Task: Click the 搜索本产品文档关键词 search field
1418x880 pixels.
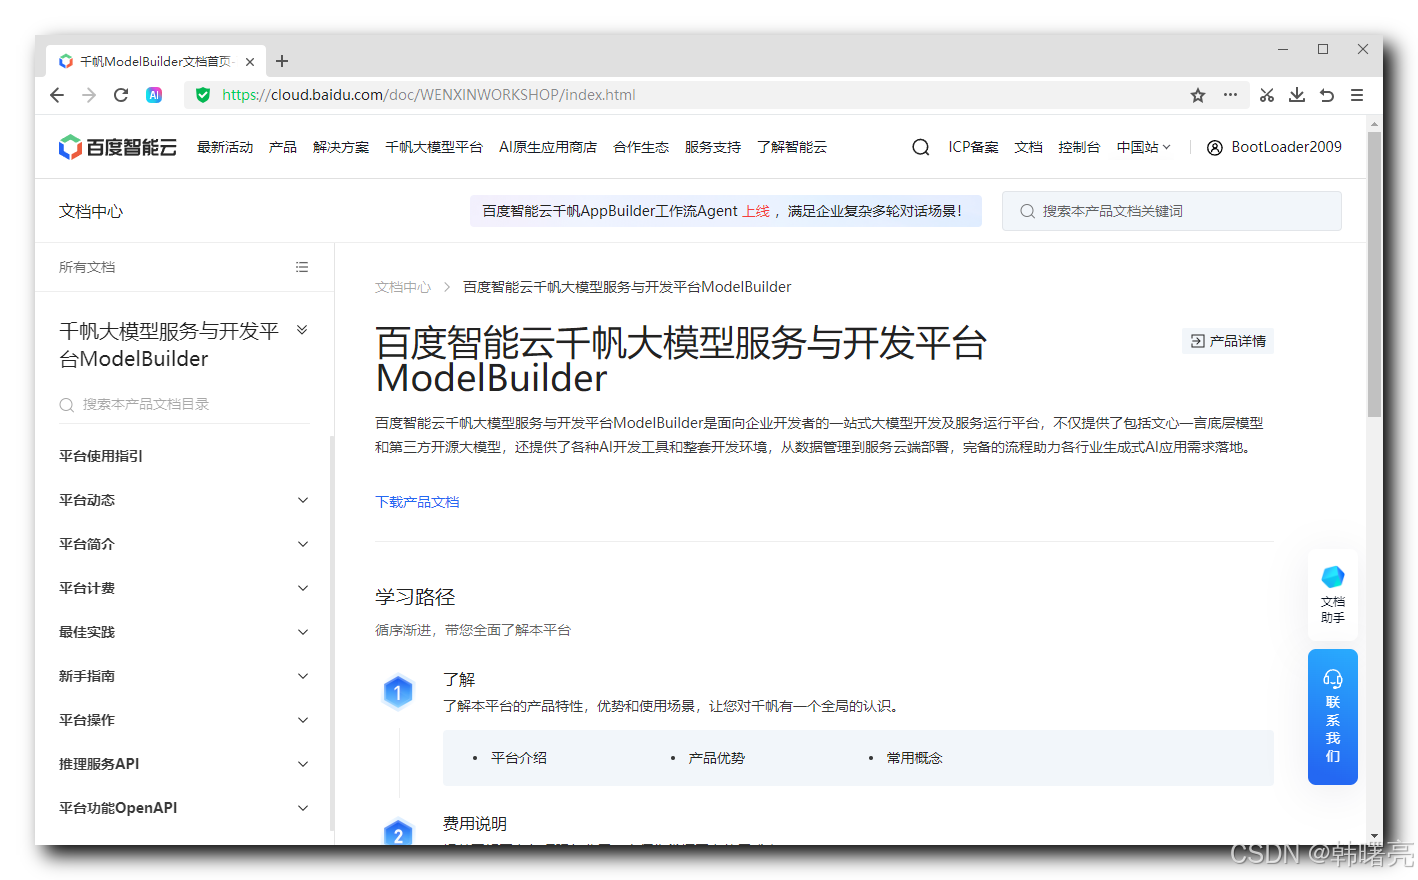Action: (x=1172, y=211)
